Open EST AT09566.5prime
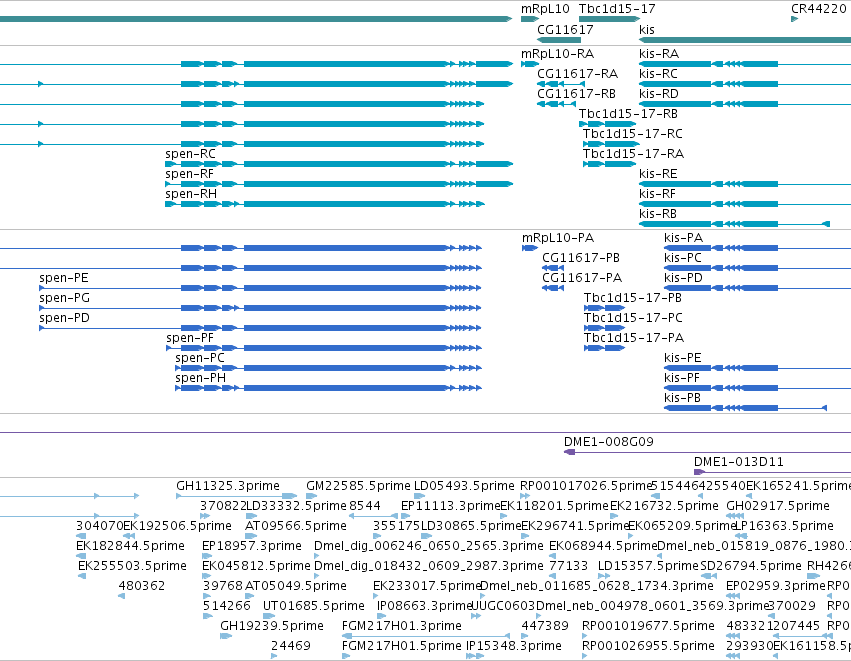 tap(296, 526)
